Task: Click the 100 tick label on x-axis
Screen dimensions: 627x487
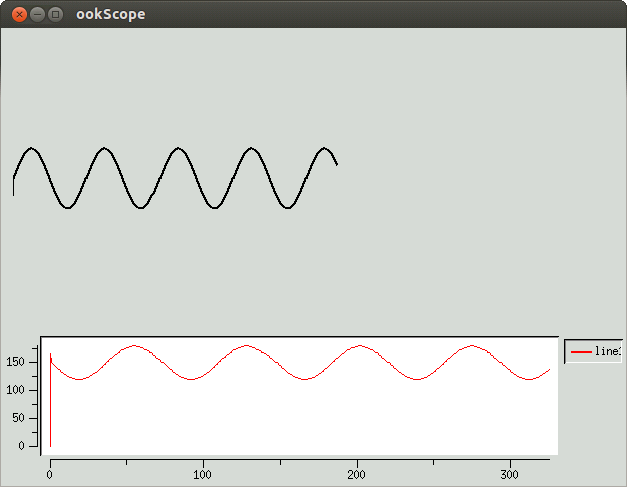Action: [x=202, y=475]
